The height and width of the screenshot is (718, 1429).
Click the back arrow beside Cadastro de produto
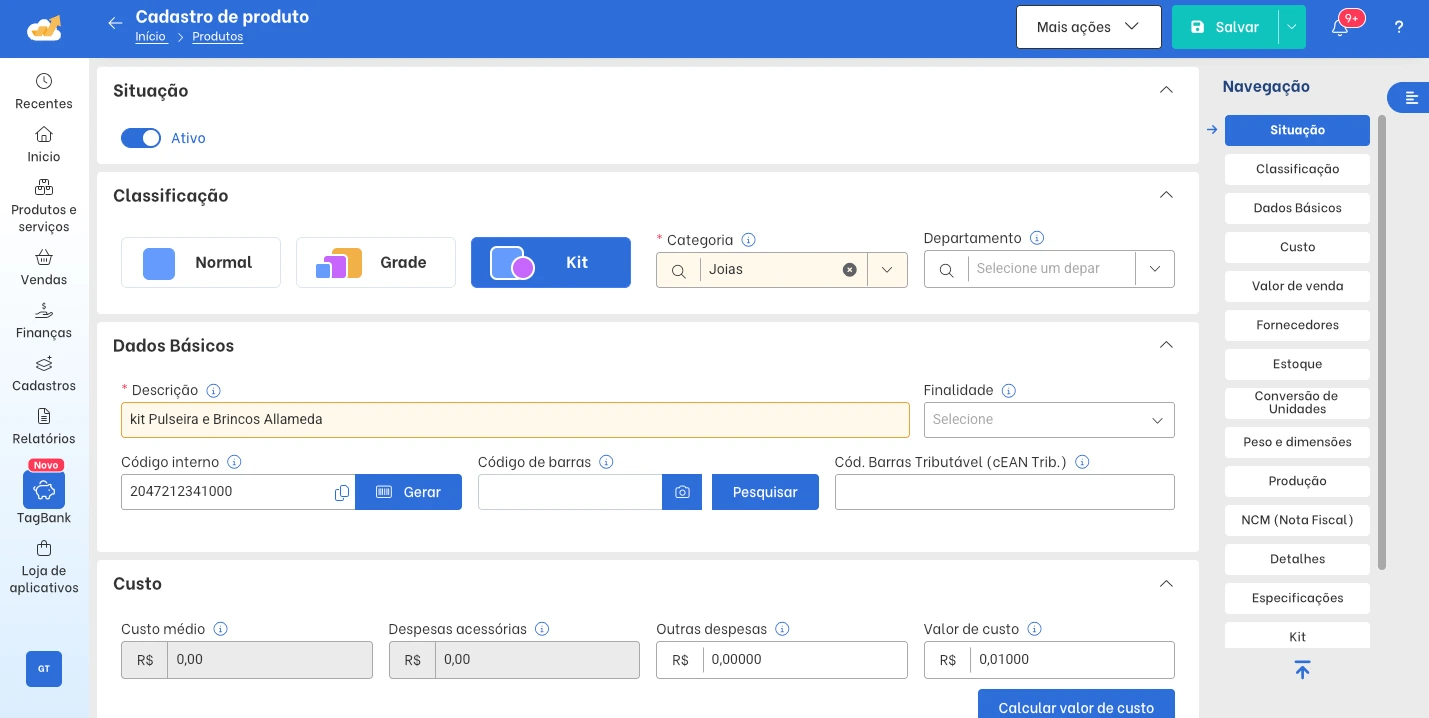pyautogui.click(x=115, y=23)
